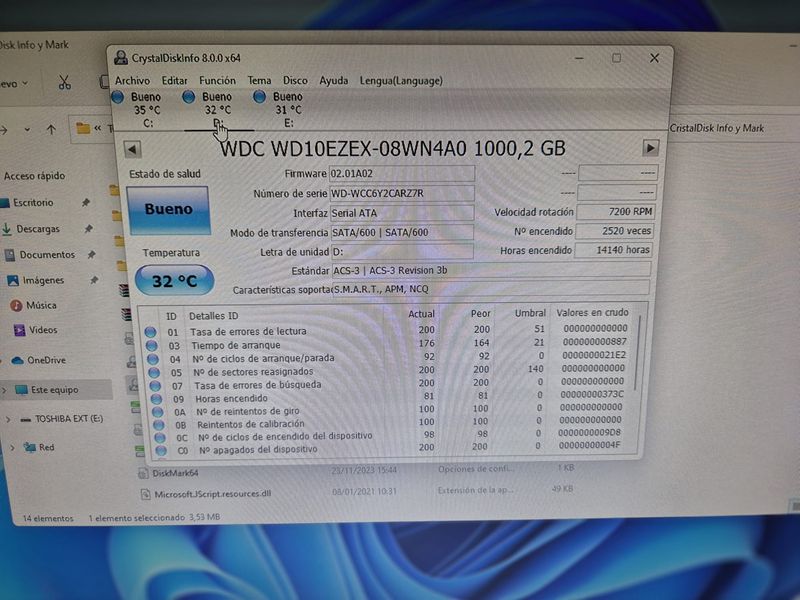Click the power-on hours field 14140 horas
800x600 pixels.
click(613, 250)
